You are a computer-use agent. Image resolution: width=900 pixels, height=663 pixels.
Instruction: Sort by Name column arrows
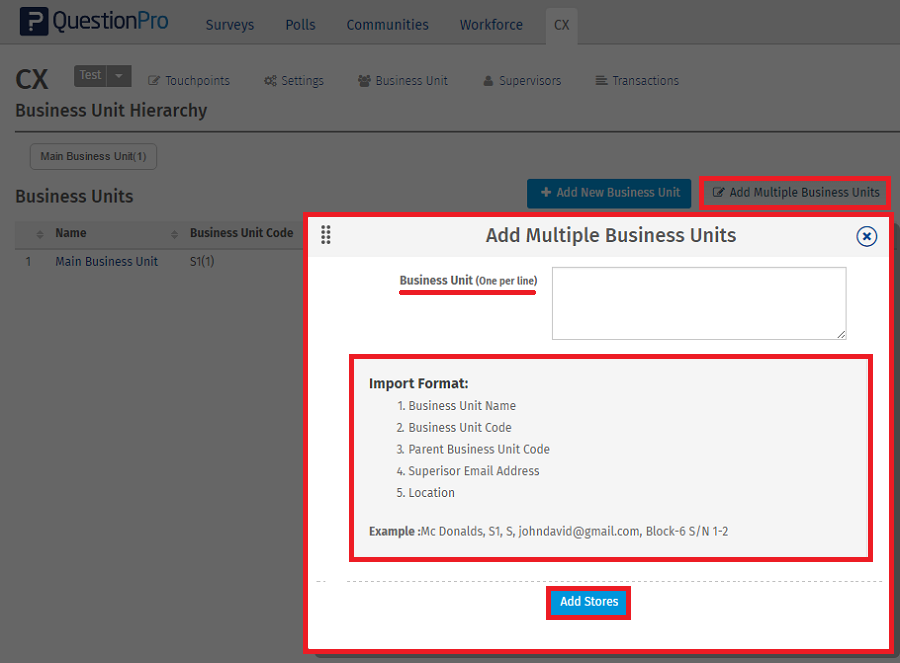[x=40, y=234]
